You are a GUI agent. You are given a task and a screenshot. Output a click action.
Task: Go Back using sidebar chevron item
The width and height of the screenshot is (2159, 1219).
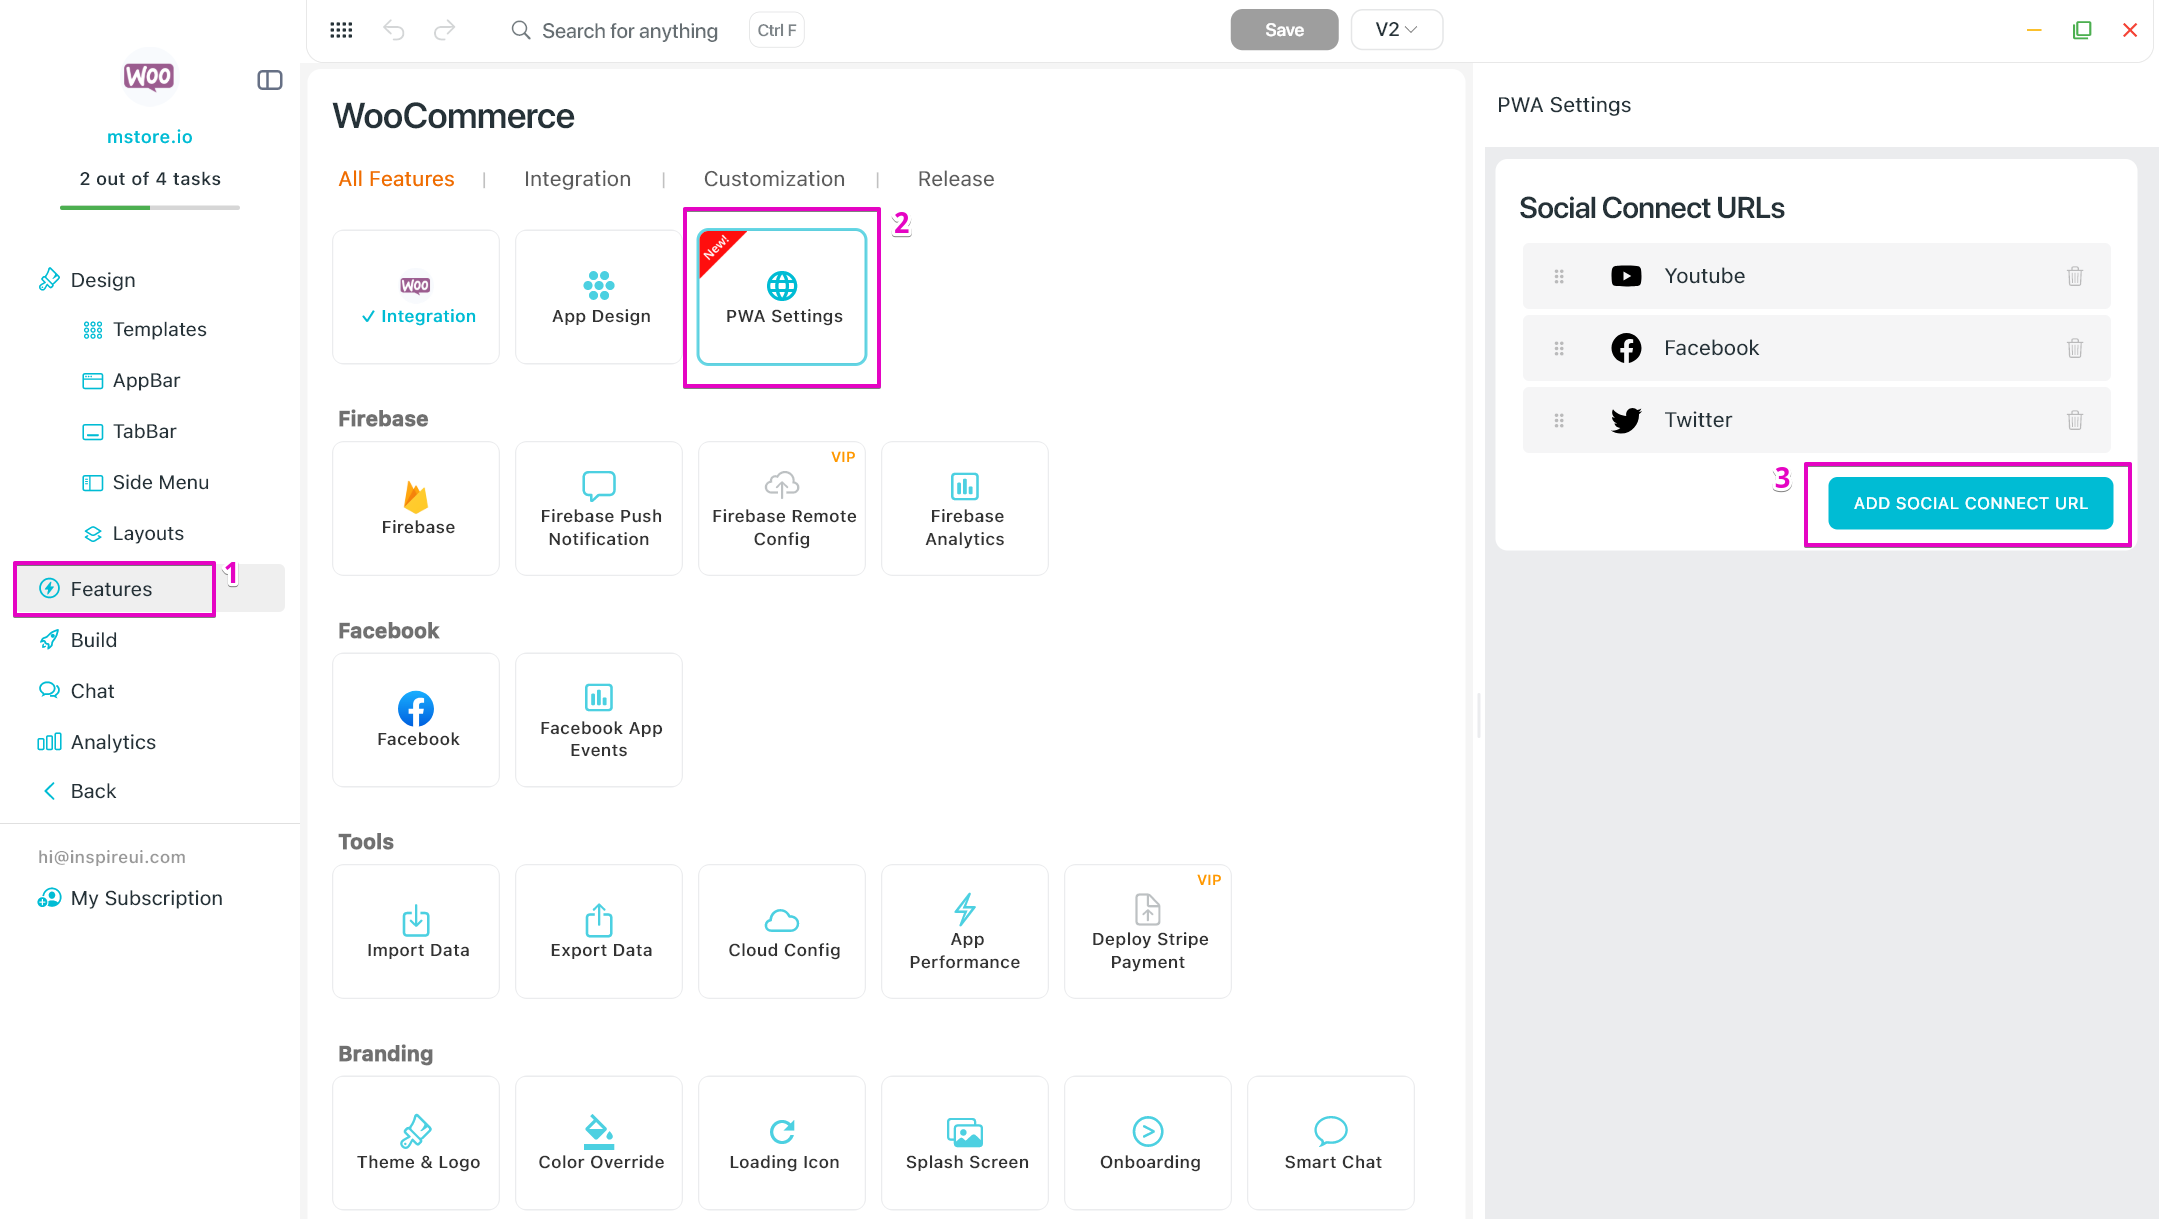tap(93, 791)
